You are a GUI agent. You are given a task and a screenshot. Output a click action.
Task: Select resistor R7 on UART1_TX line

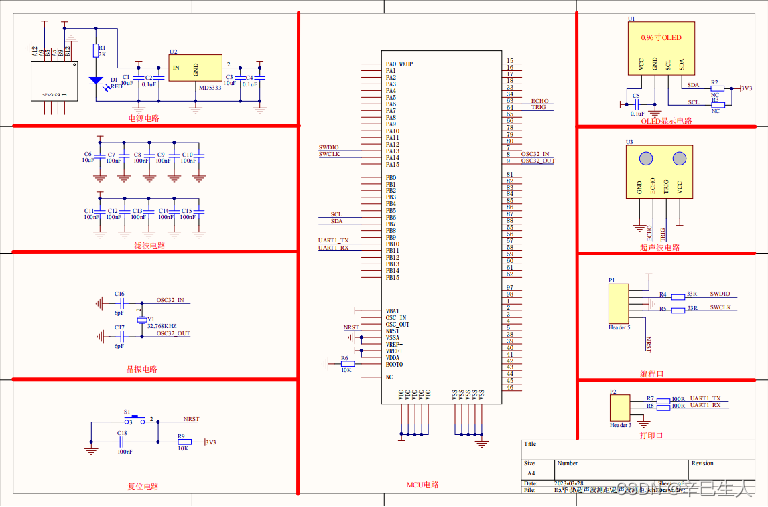(x=663, y=401)
